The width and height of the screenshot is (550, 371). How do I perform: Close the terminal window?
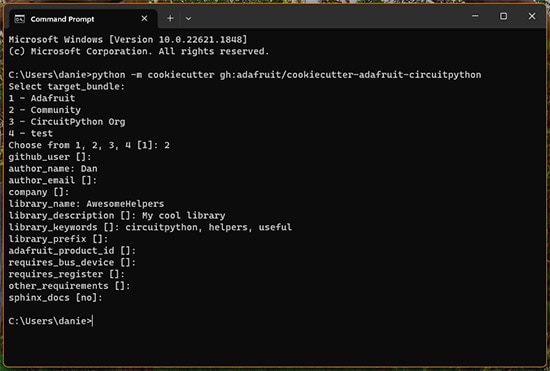click(x=532, y=16)
